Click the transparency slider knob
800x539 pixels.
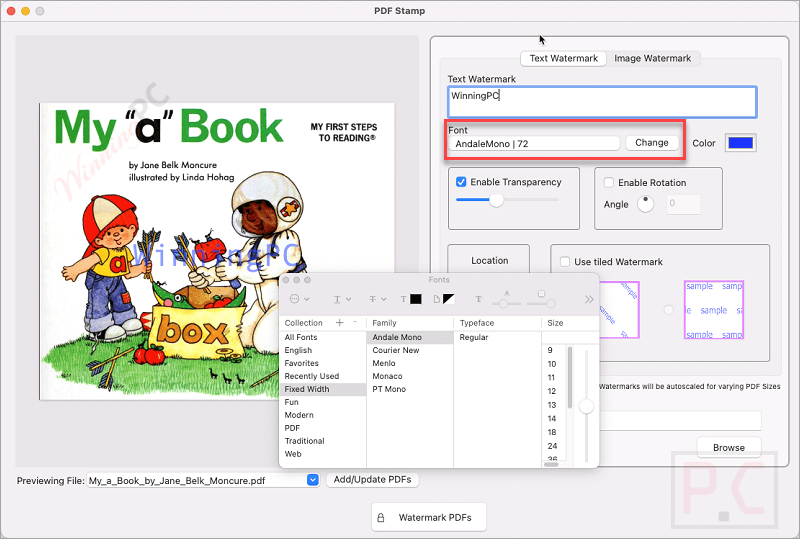tap(496, 200)
